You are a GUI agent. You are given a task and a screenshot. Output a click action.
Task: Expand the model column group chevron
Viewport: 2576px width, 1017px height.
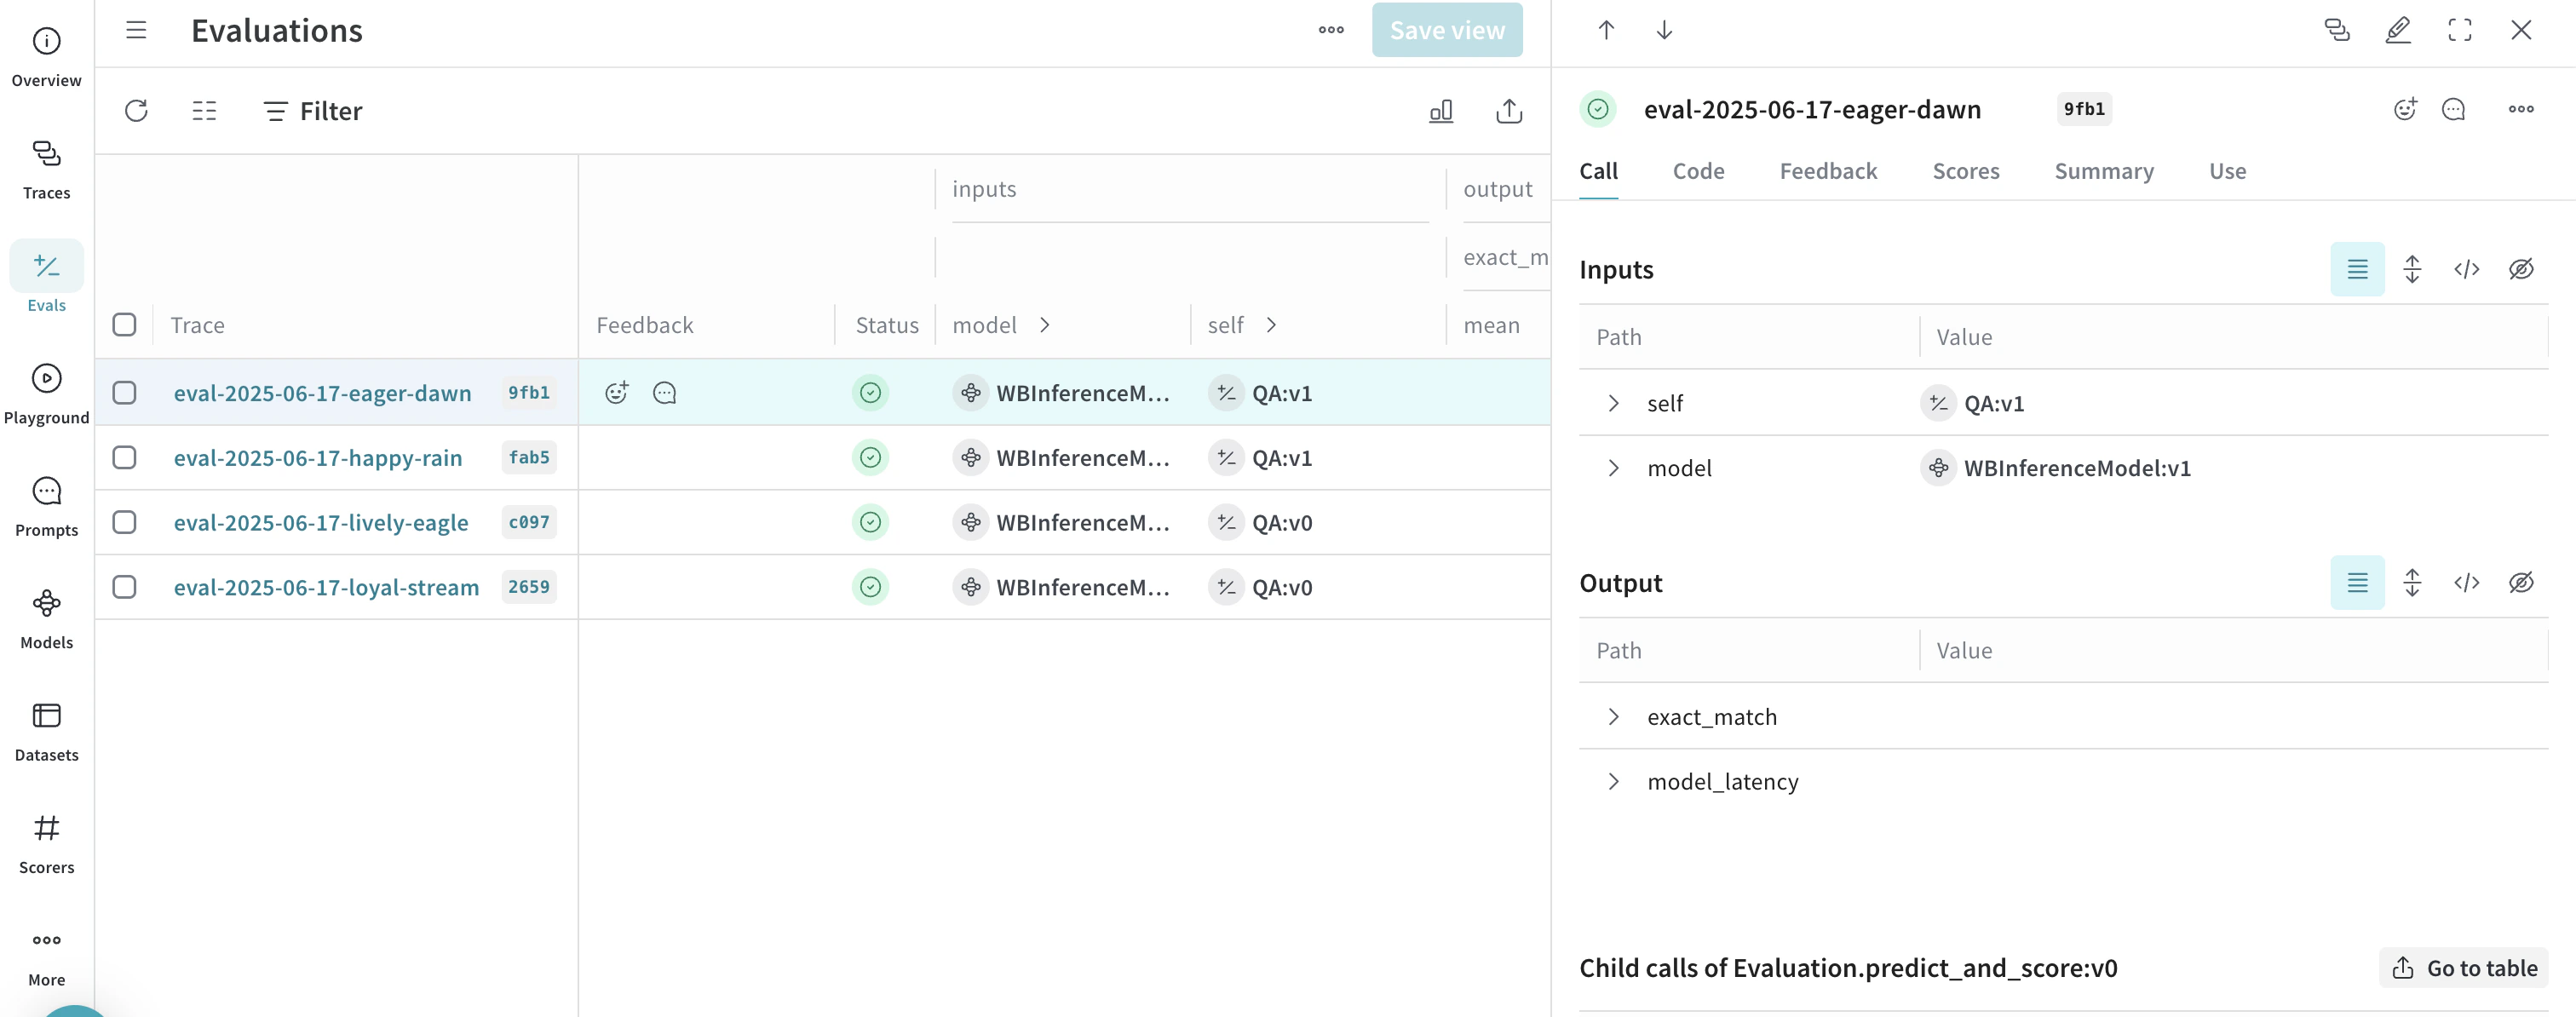[1044, 325]
